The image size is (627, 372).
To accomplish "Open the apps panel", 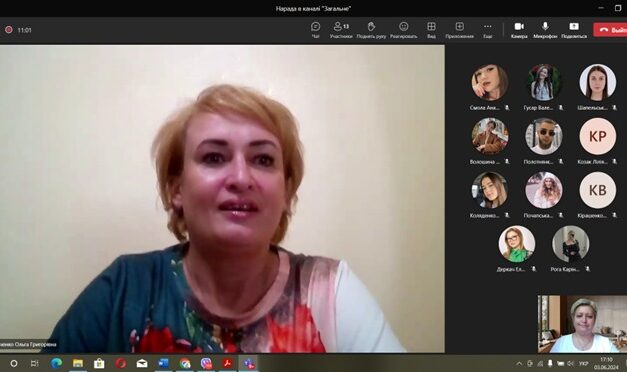I will pos(459,30).
